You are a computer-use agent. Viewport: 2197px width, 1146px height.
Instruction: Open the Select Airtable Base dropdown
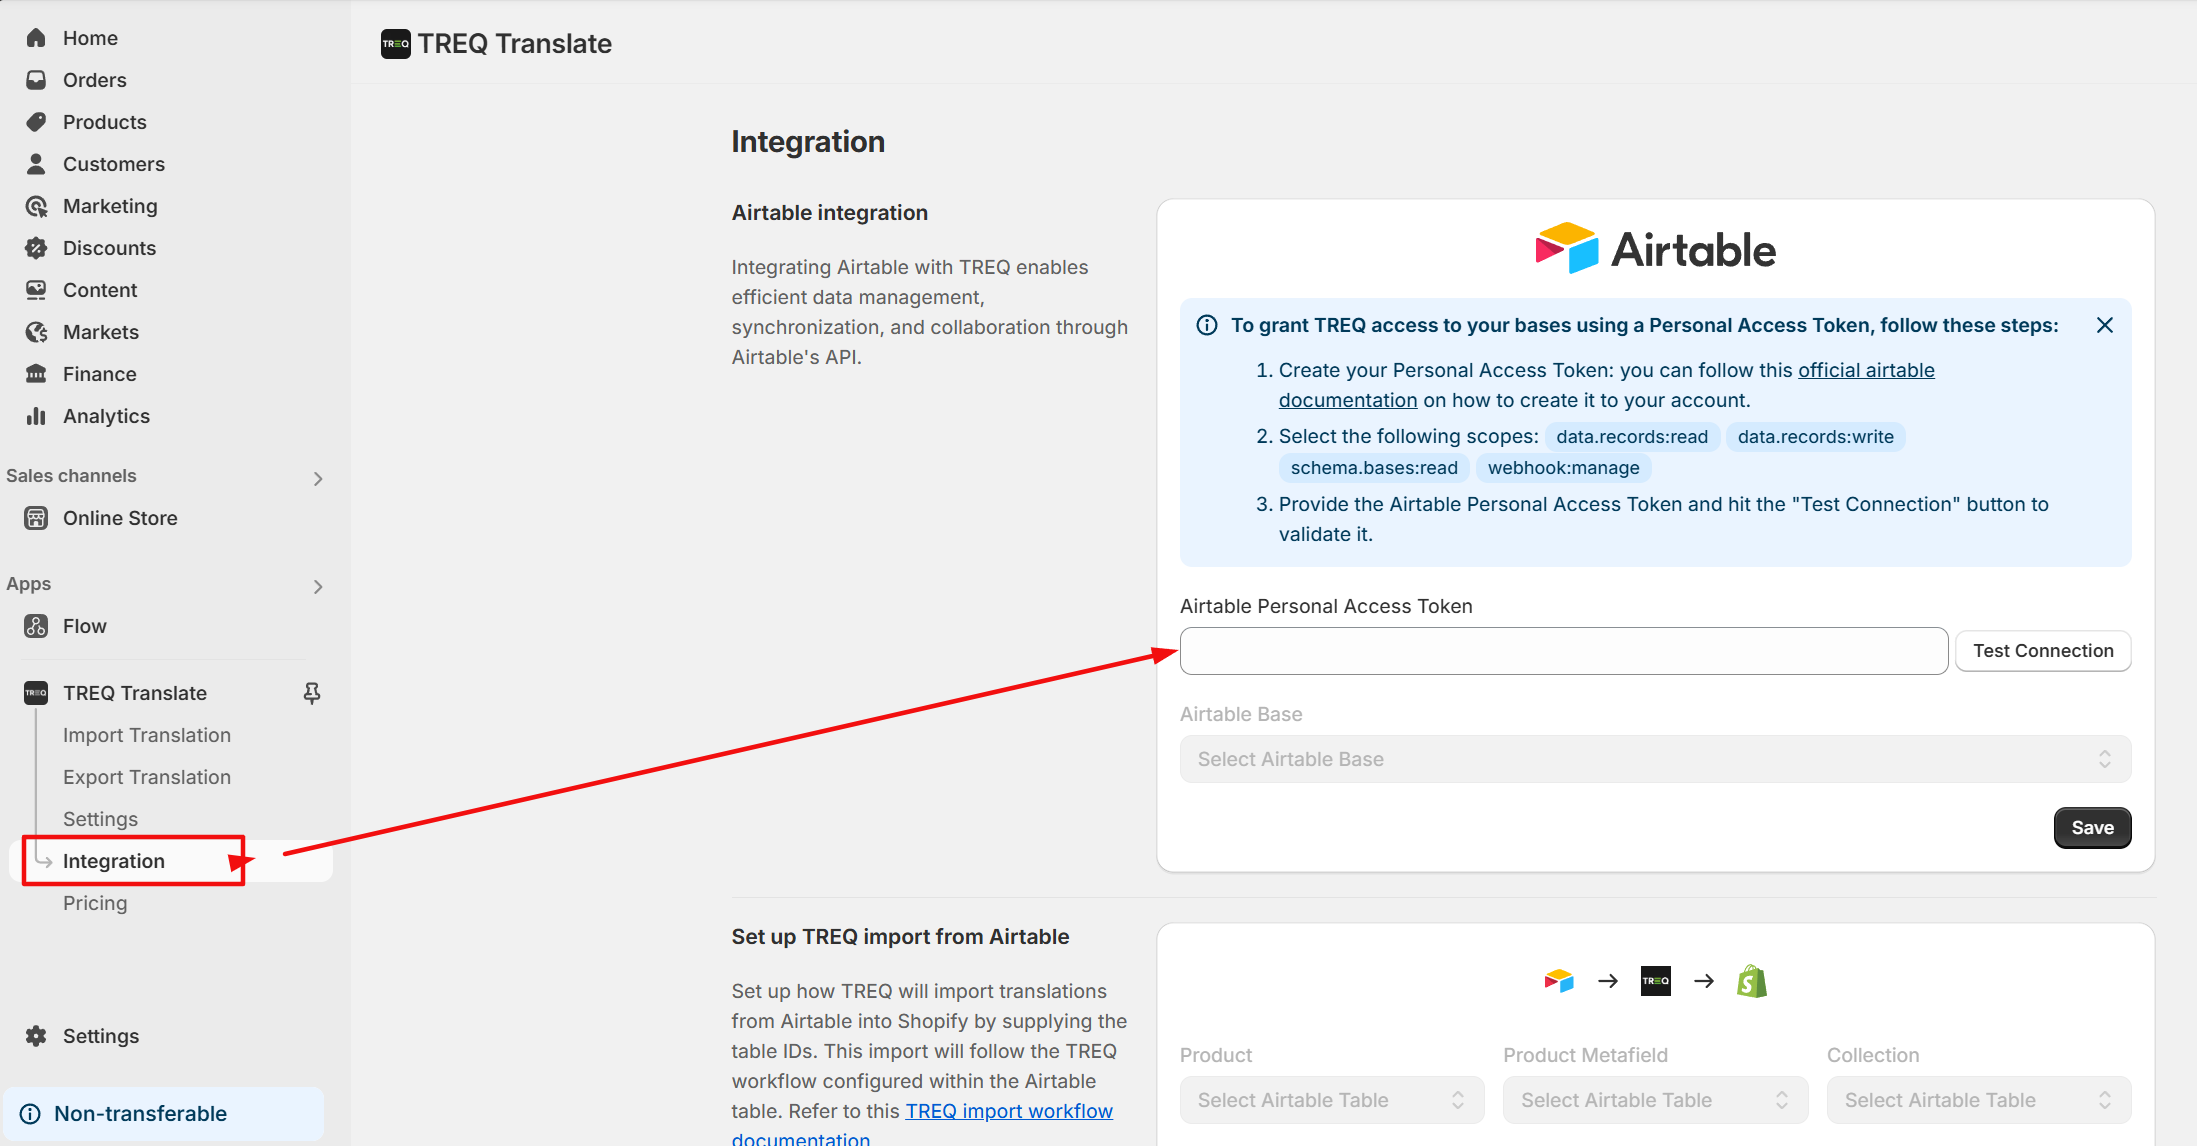click(x=1656, y=759)
